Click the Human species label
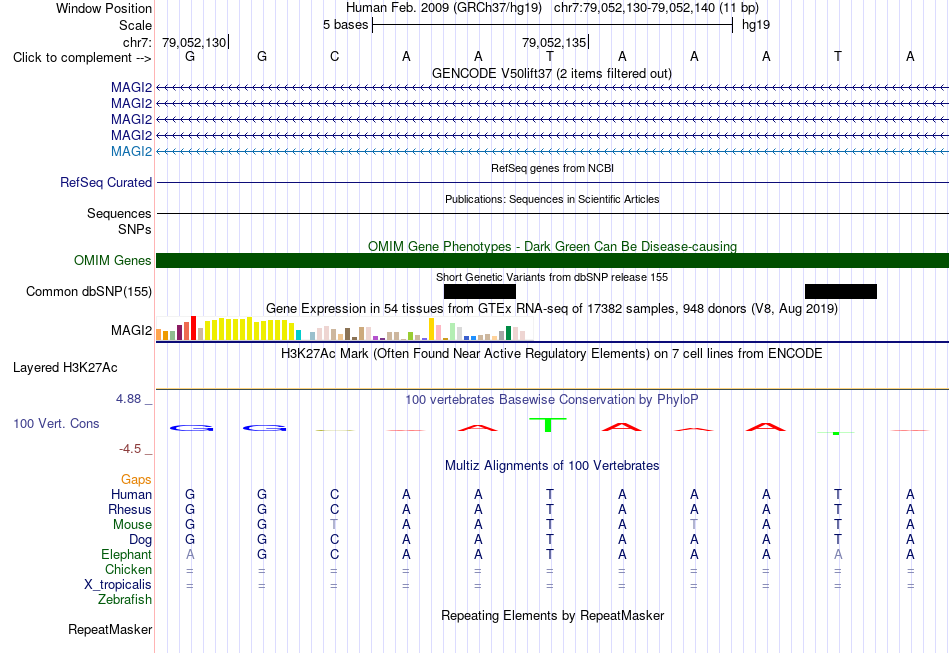The height and width of the screenshot is (653, 950). click(x=131, y=494)
